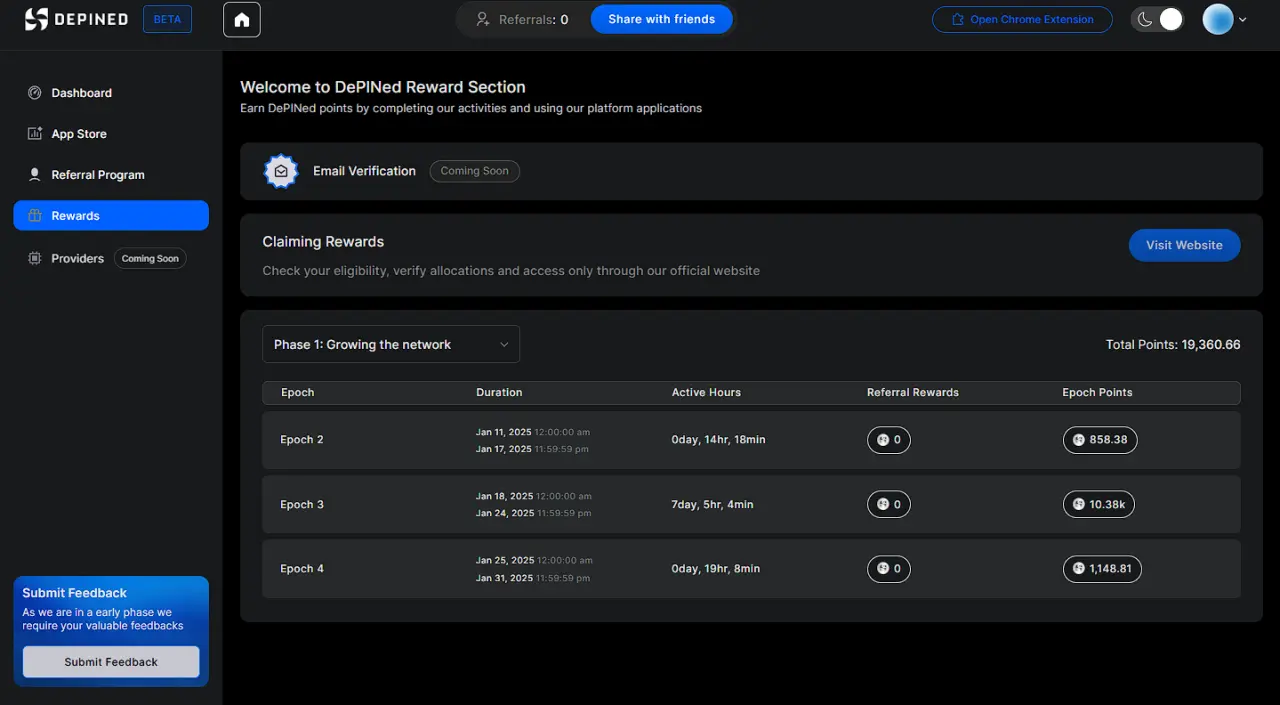This screenshot has height=705, width=1280.
Task: Click the 0day, 14hr, 18min value
Action: tap(719, 440)
